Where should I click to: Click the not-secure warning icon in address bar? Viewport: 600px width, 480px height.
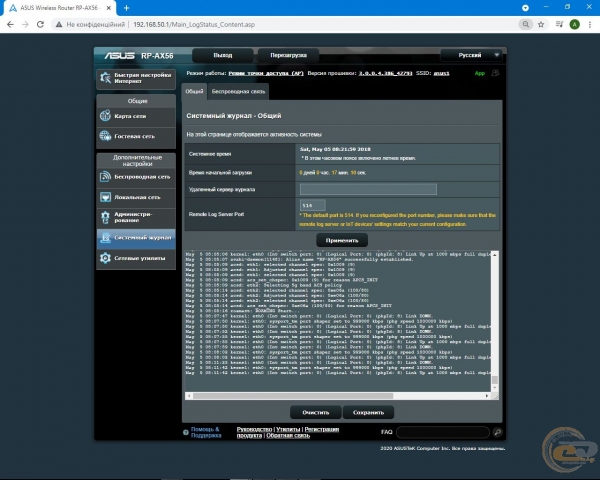(59, 24)
